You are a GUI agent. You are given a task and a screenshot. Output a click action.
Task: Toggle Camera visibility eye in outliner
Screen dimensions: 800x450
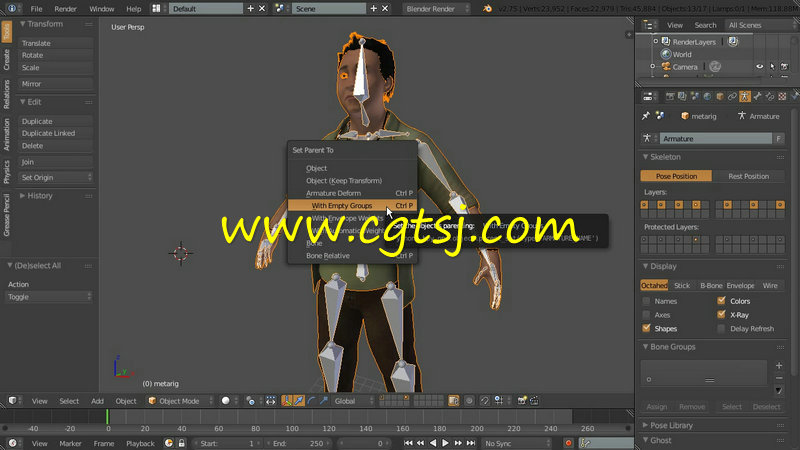pos(759,67)
